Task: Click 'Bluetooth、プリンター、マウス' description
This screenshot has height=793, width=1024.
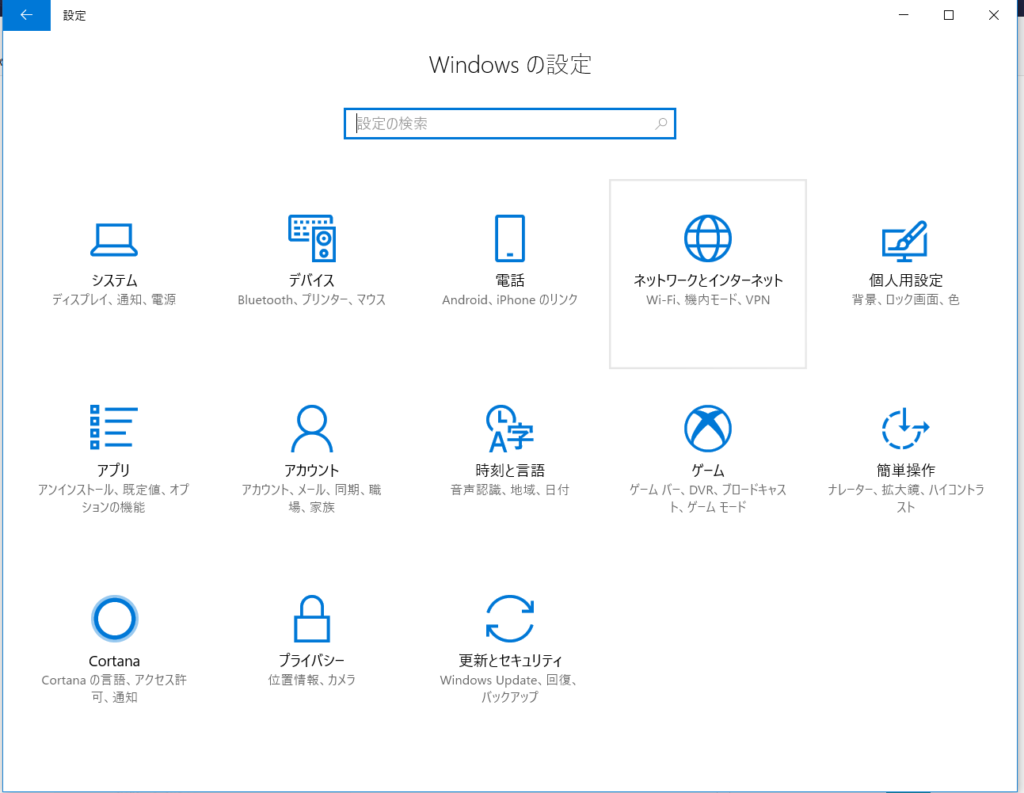Action: (x=312, y=300)
